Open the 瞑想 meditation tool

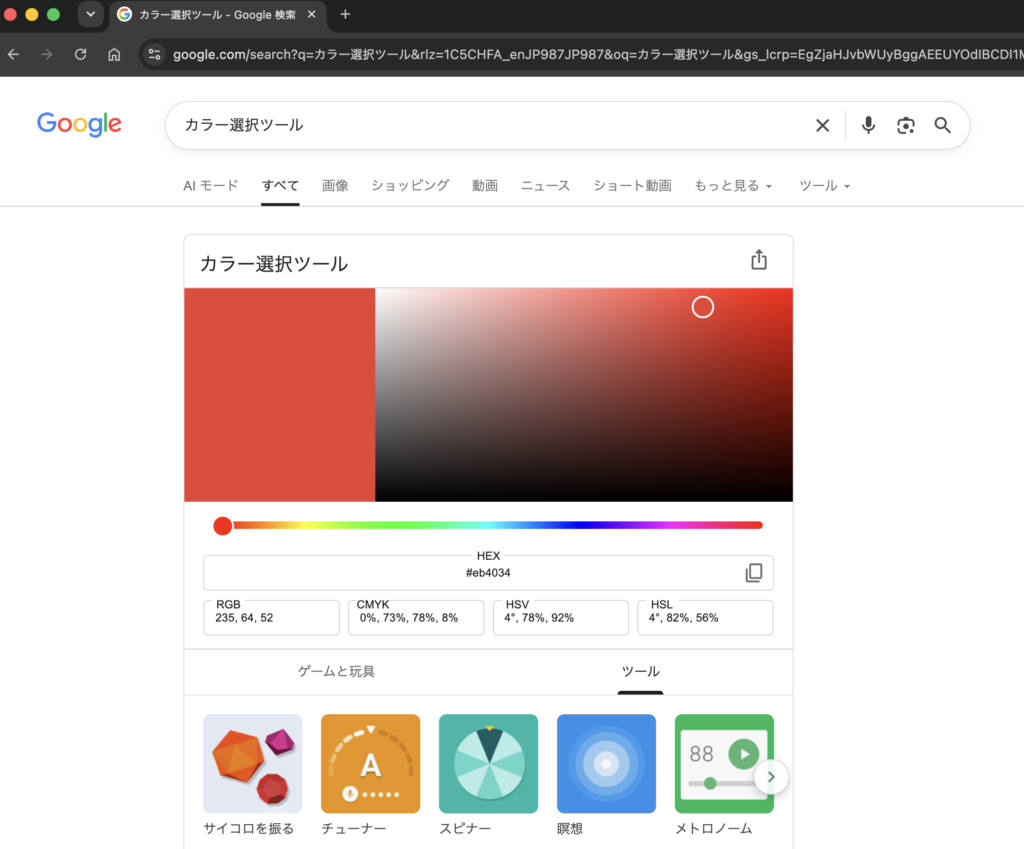pyautogui.click(x=606, y=763)
